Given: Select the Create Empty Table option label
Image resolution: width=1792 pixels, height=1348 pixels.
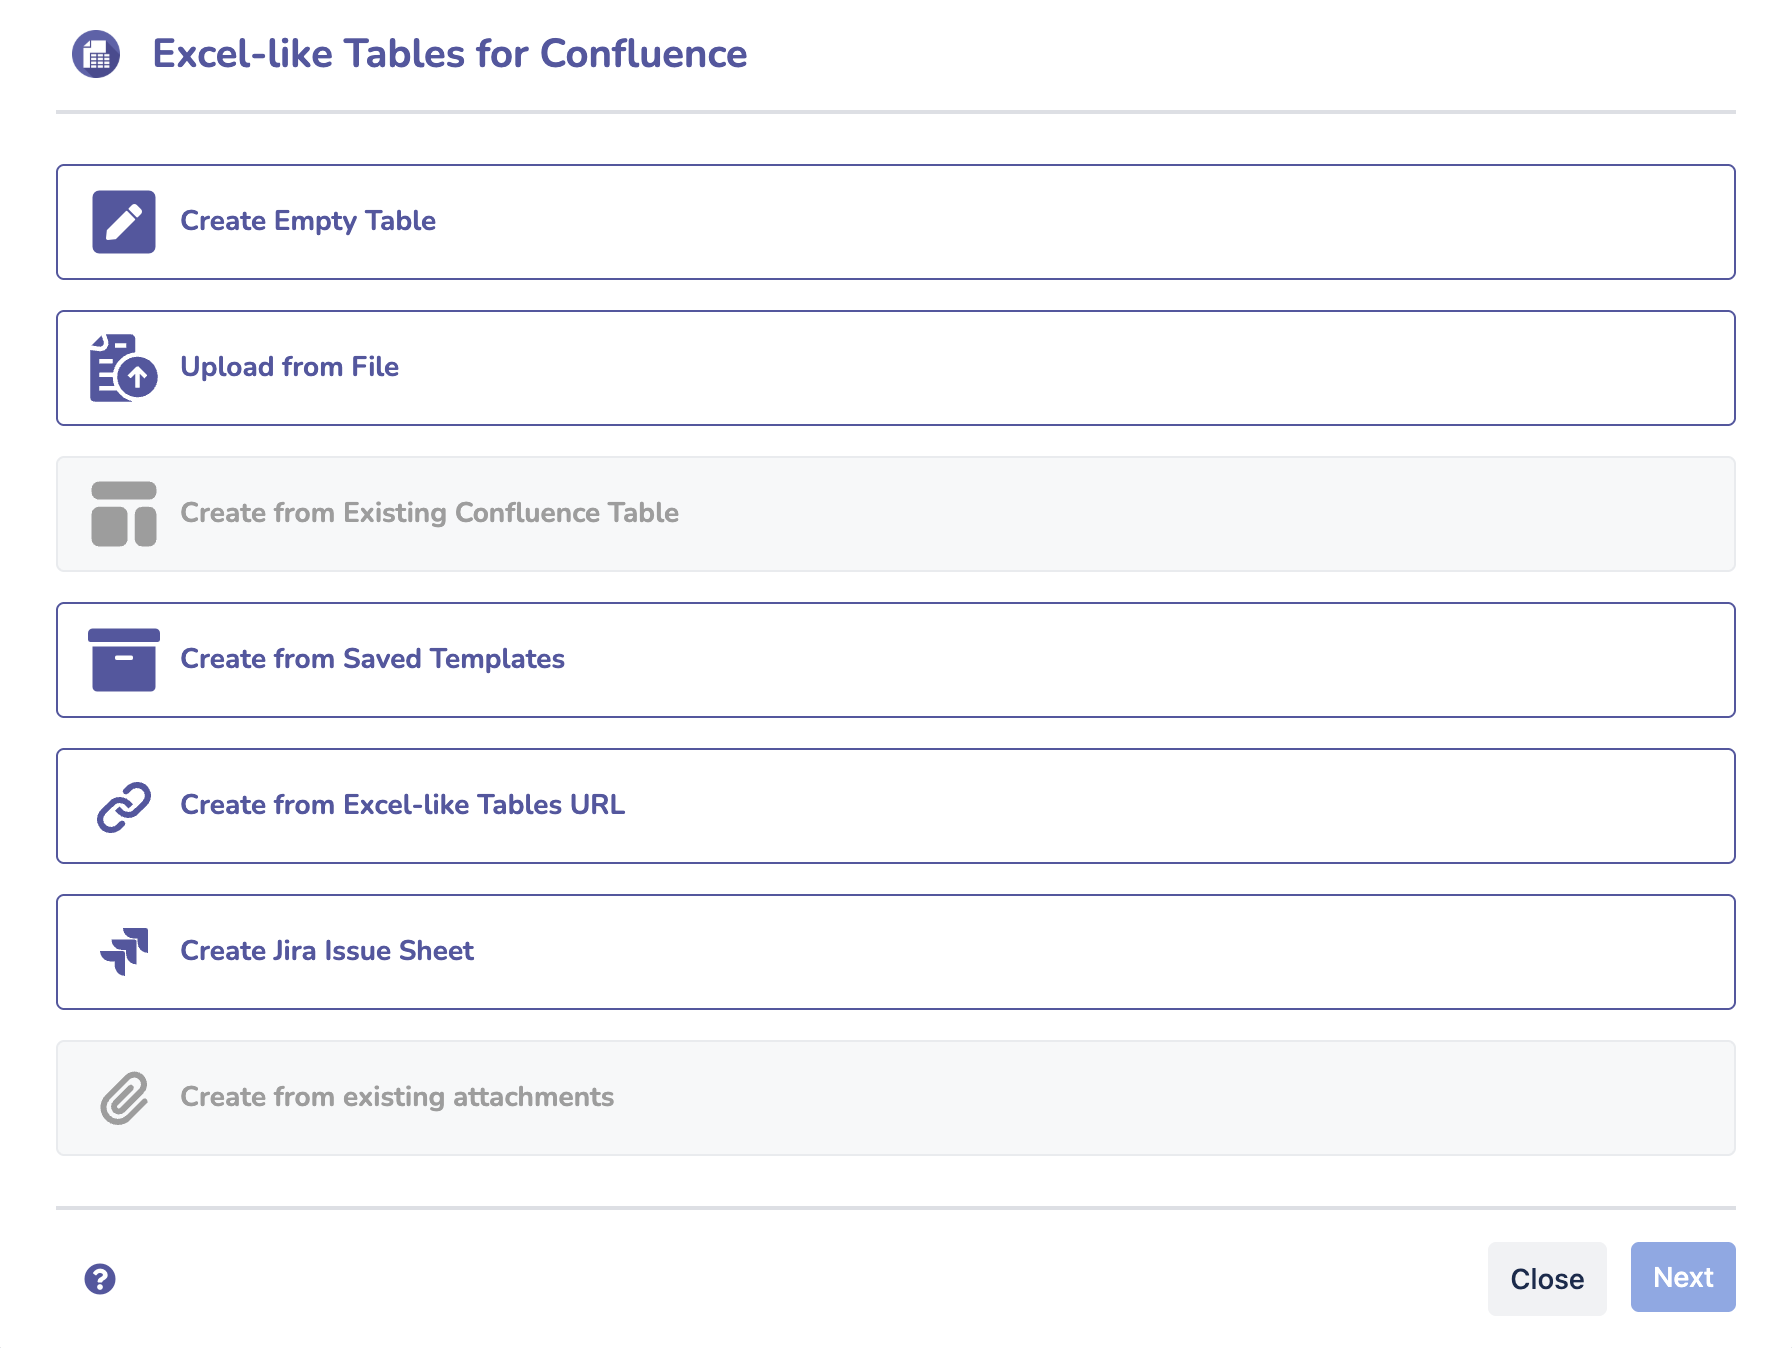Looking at the screenshot, I should coord(308,221).
